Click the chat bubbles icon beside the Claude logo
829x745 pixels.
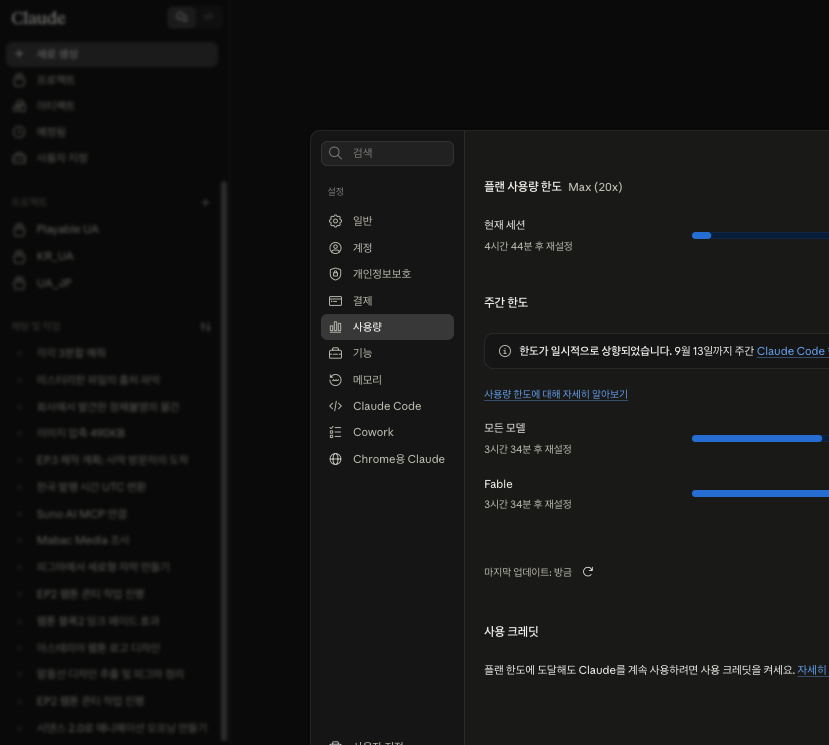tap(182, 17)
